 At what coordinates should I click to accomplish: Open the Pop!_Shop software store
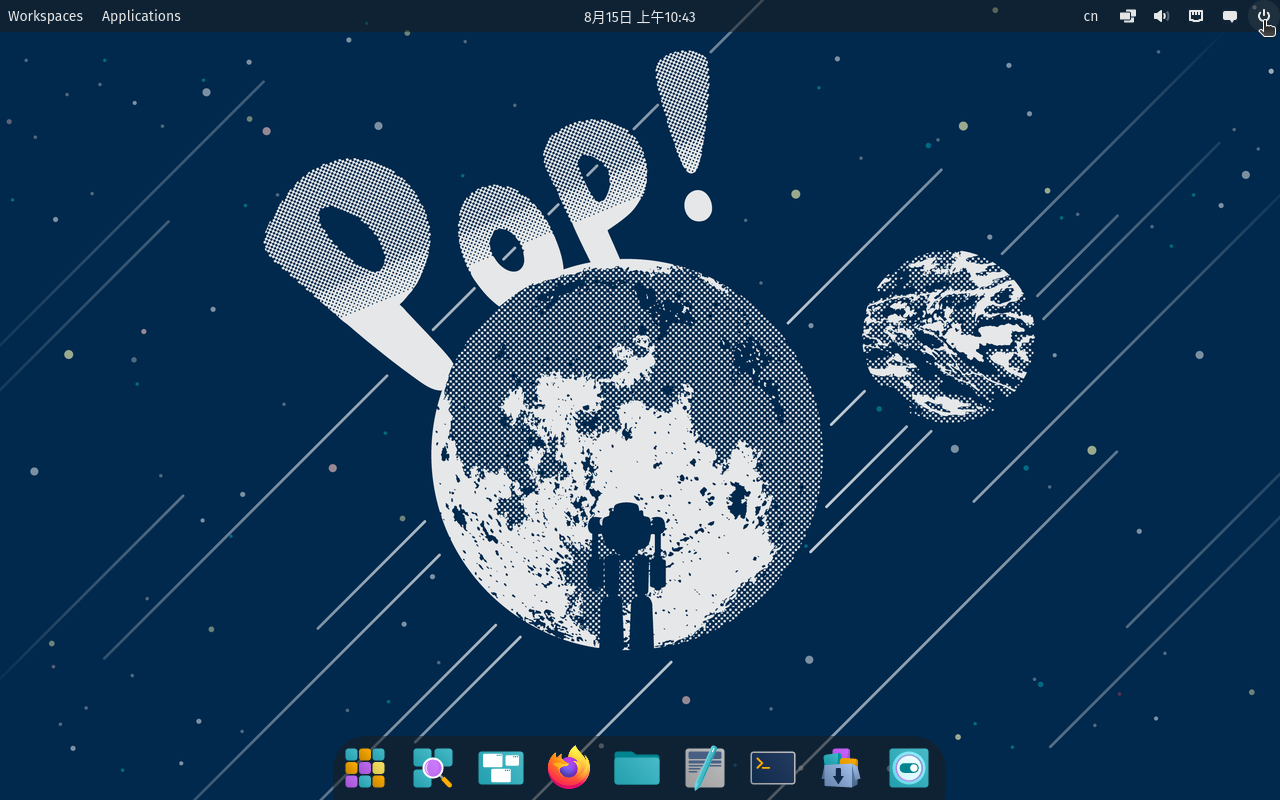(840, 767)
